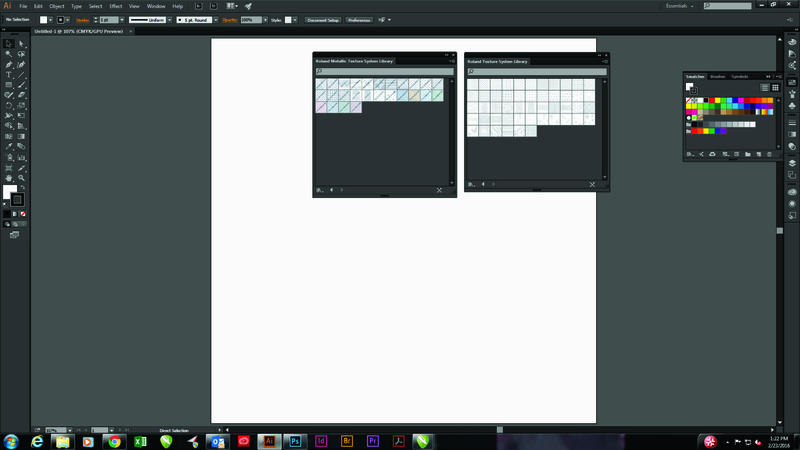
Task: Open libraries menu in Roland Texture System Library
Action: coord(471,185)
